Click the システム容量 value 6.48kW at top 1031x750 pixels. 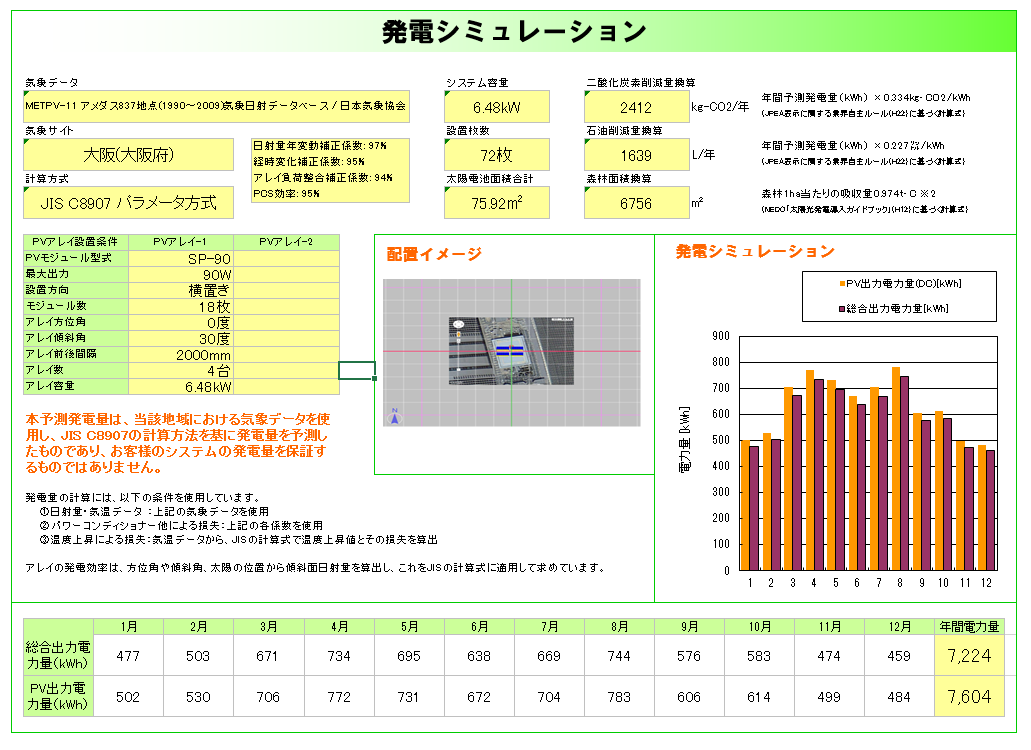[497, 107]
